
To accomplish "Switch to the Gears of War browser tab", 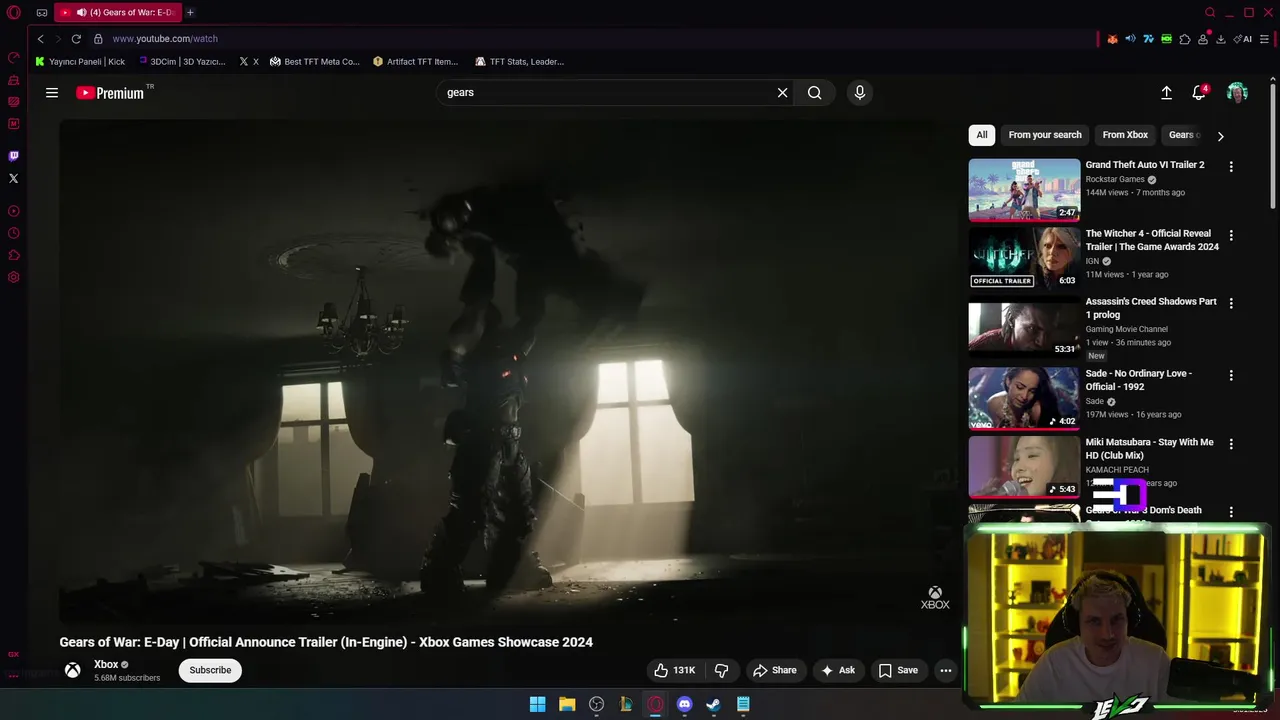I will (118, 13).
